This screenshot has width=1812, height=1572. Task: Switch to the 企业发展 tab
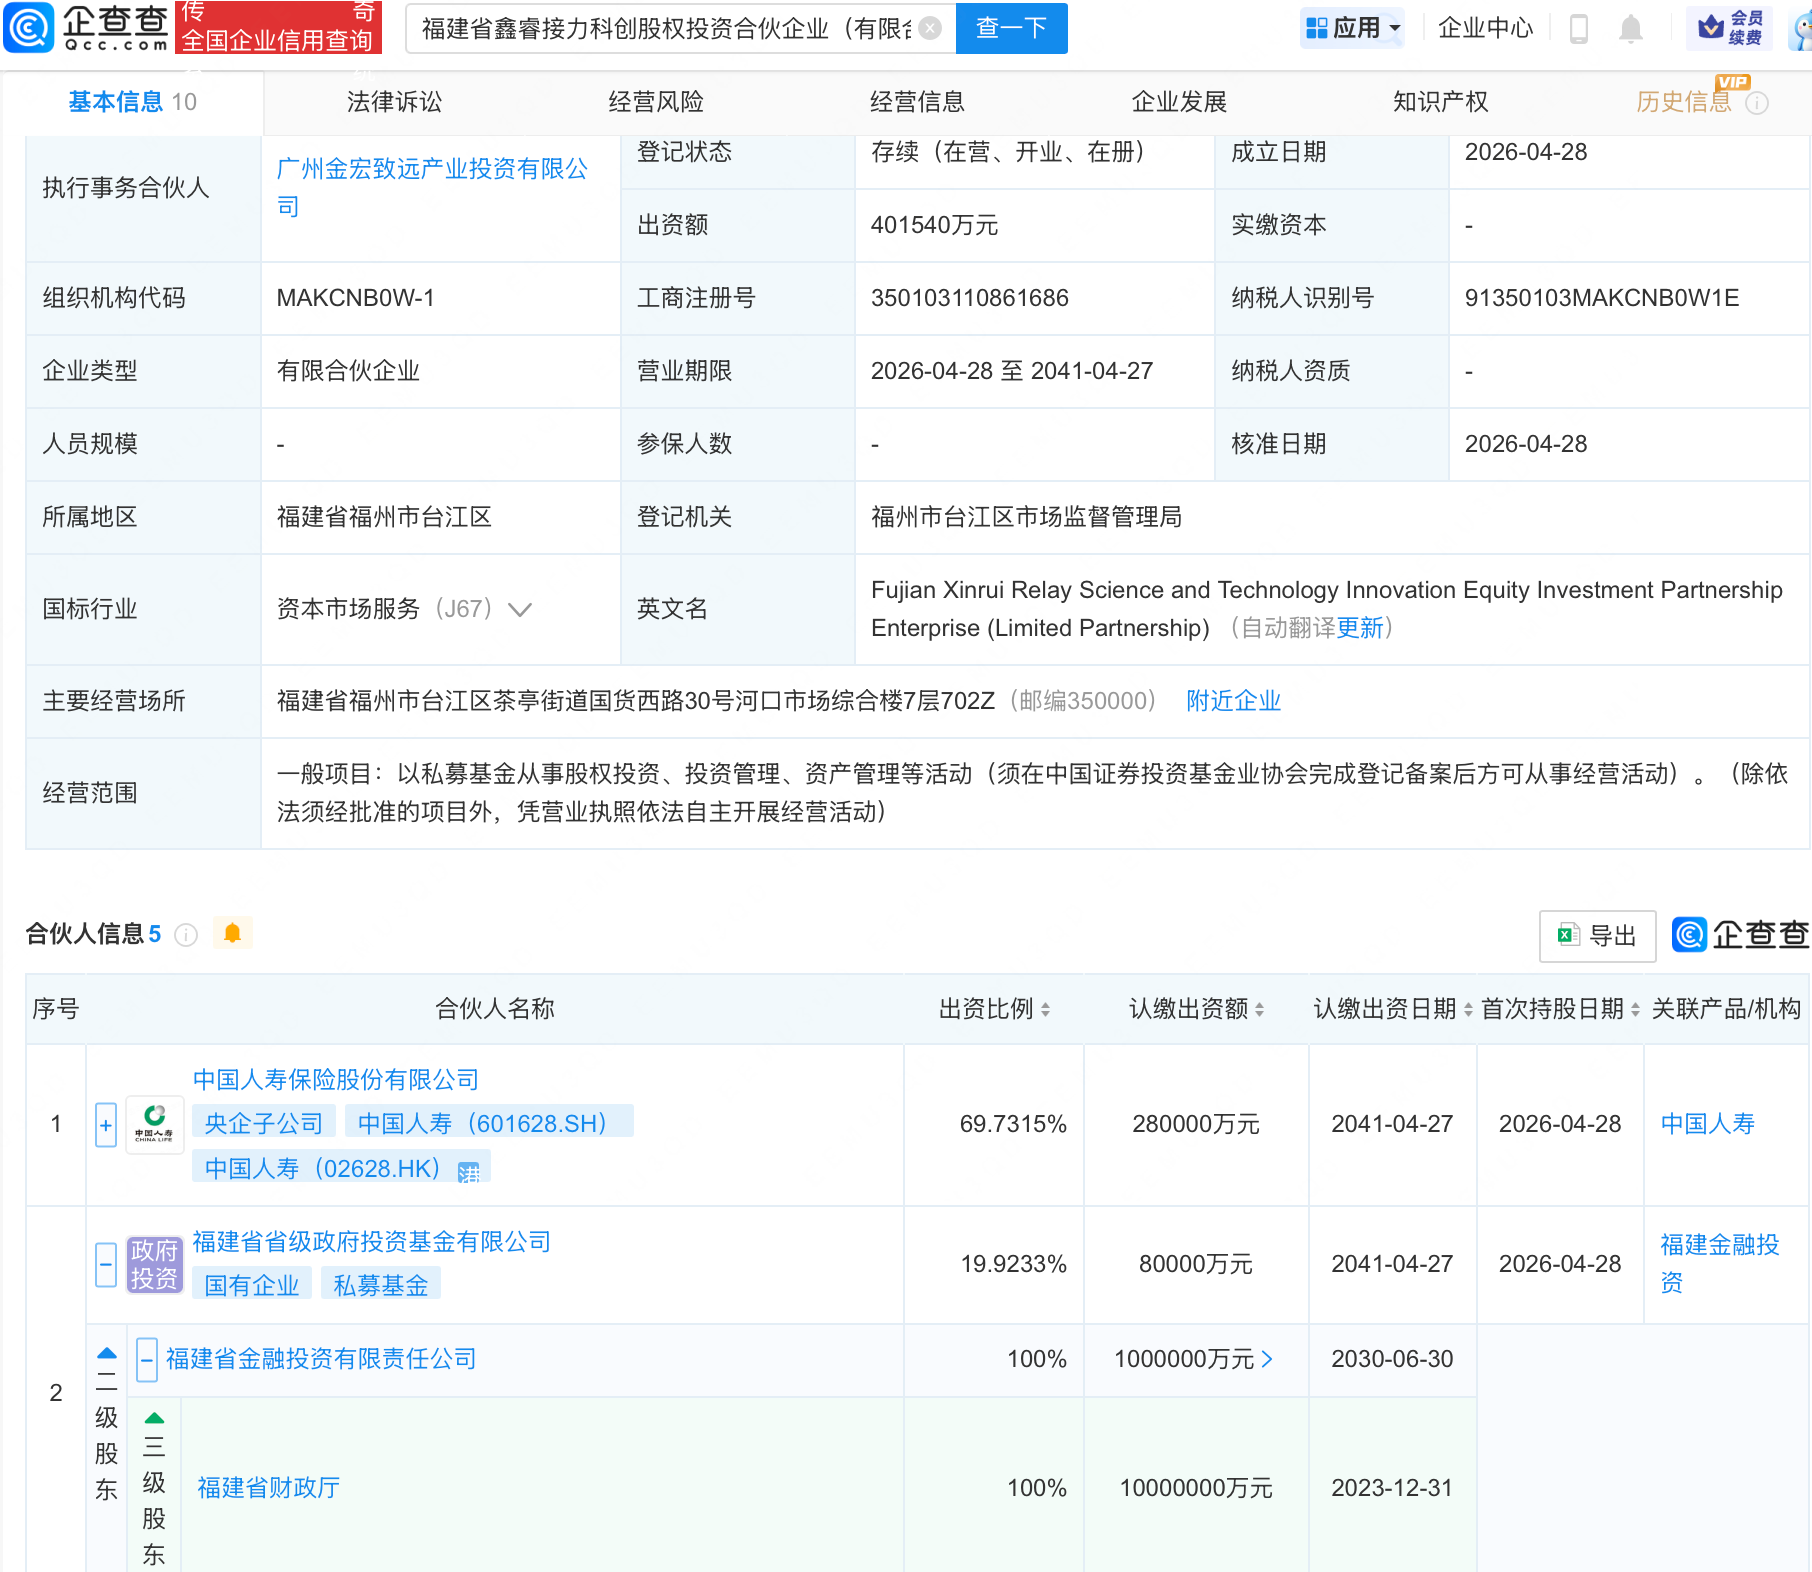click(x=1180, y=101)
